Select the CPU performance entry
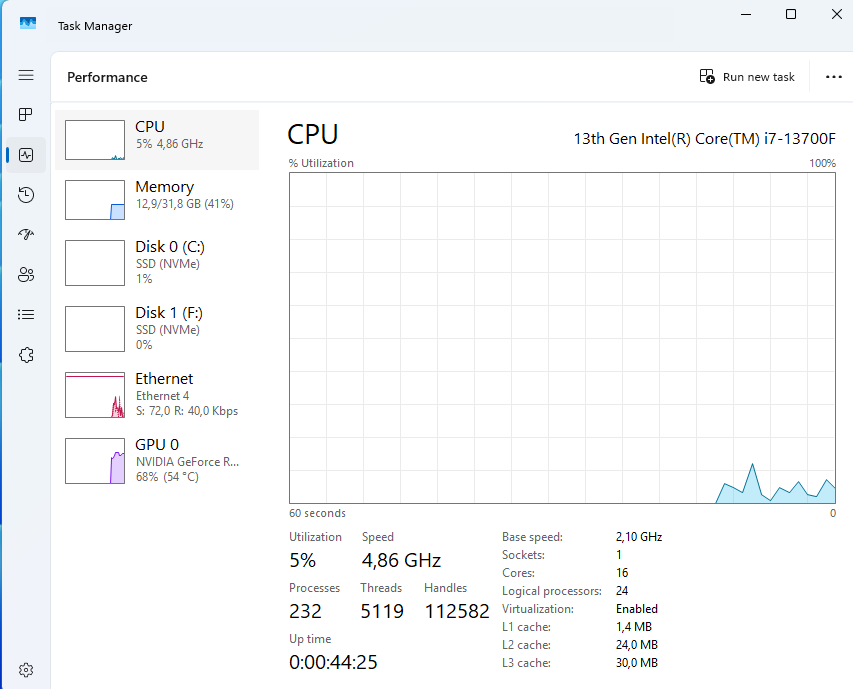853x689 pixels. point(157,140)
